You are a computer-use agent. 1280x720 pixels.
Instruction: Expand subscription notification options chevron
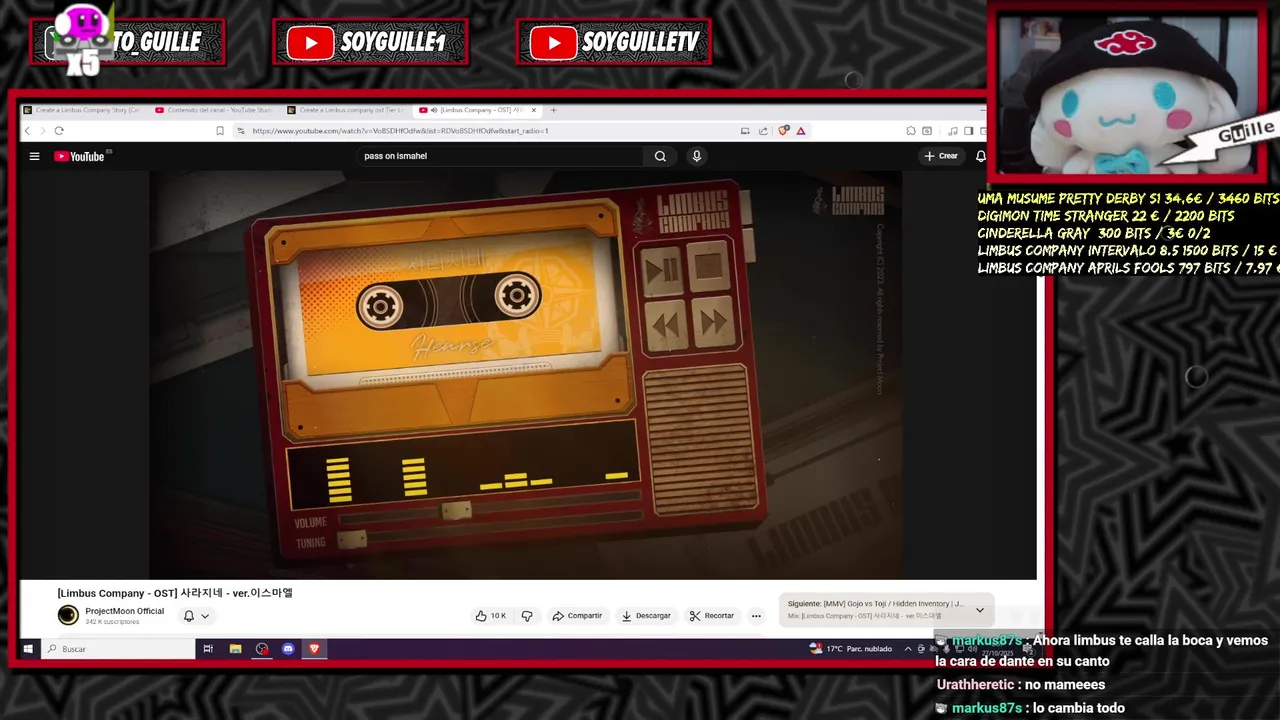click(x=205, y=616)
